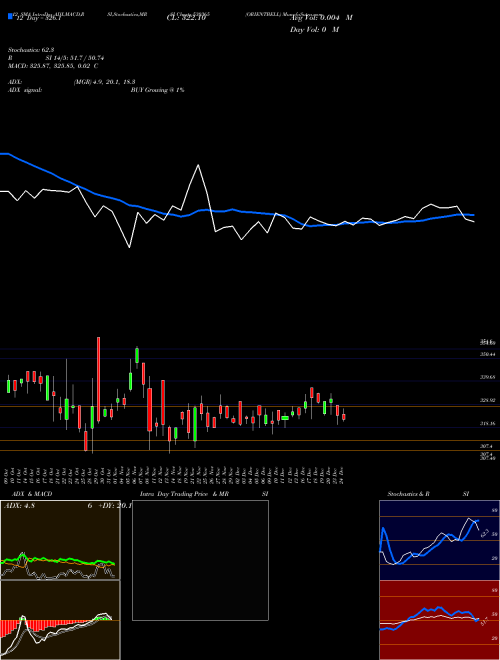Open the MACD histogram chart thumbnail
This screenshot has width=500, height=660.
[x=60, y=620]
